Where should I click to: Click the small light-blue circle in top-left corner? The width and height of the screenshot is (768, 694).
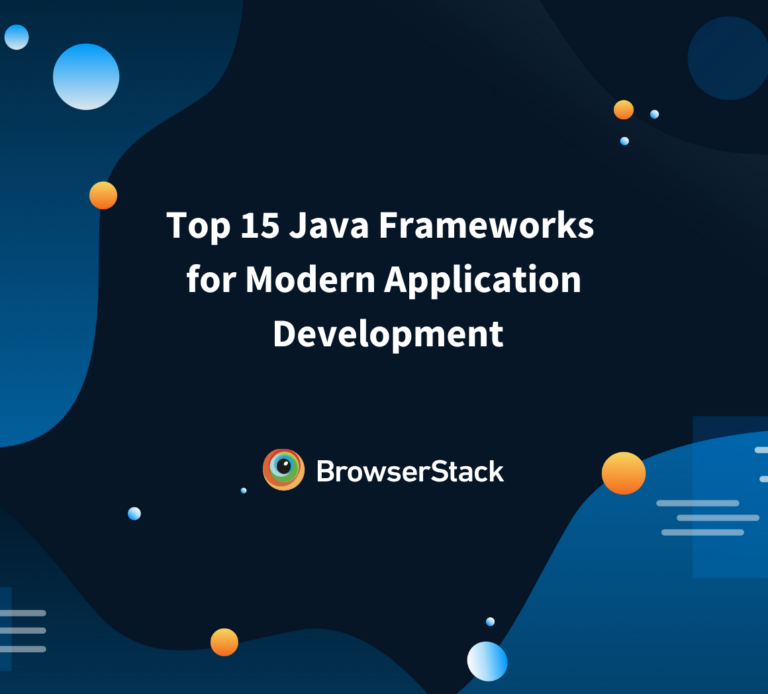[x=16, y=38]
